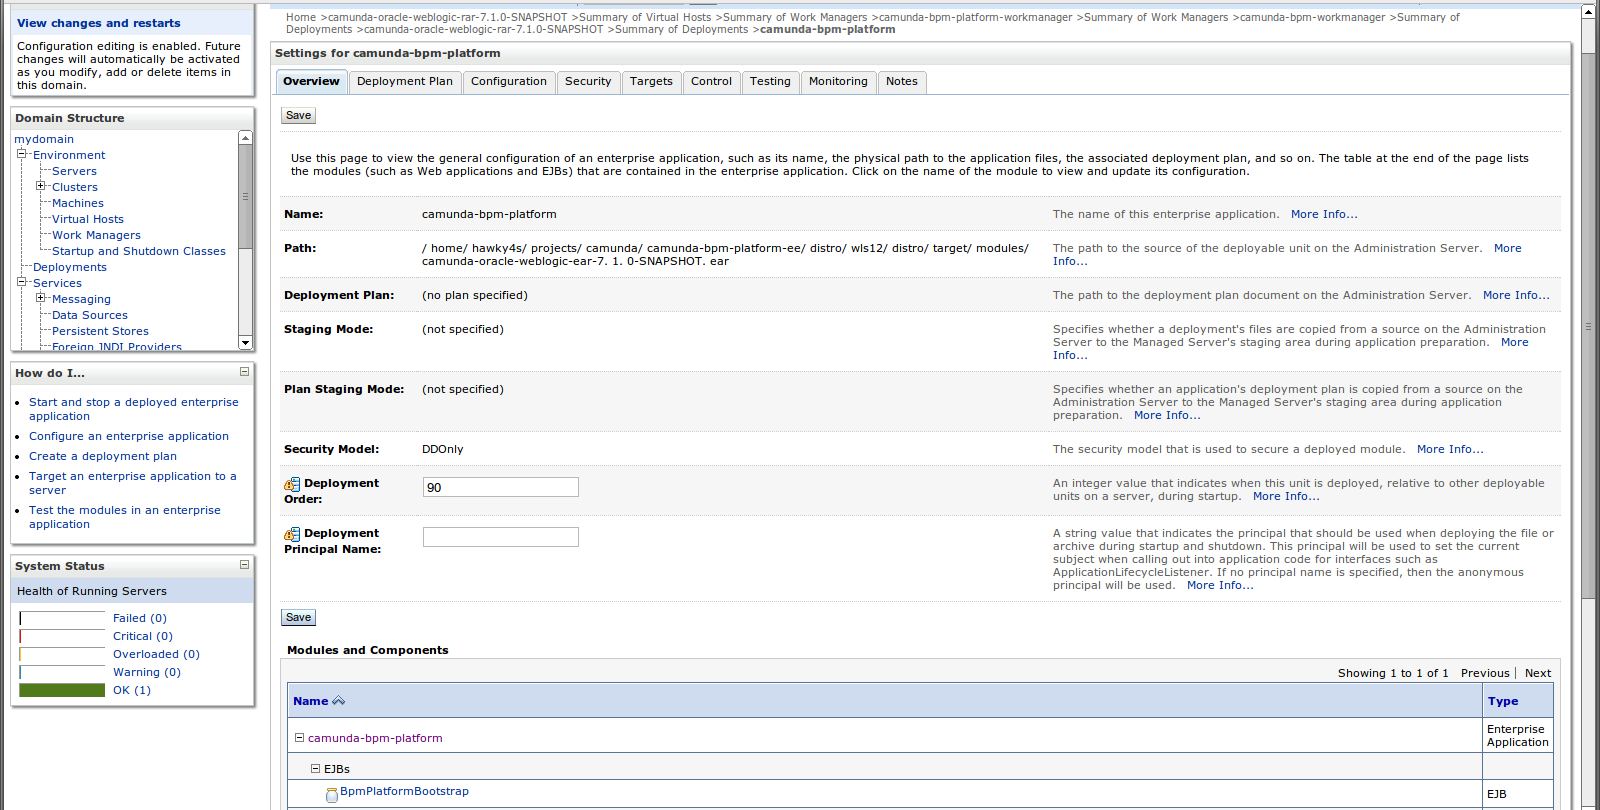Click the Failed (0) server health link
Image resolution: width=1600 pixels, height=810 pixels.
point(140,618)
